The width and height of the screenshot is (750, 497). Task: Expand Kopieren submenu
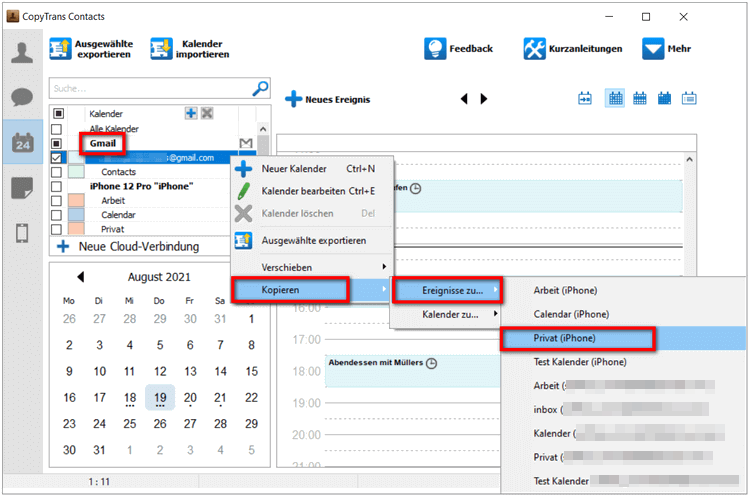click(312, 290)
